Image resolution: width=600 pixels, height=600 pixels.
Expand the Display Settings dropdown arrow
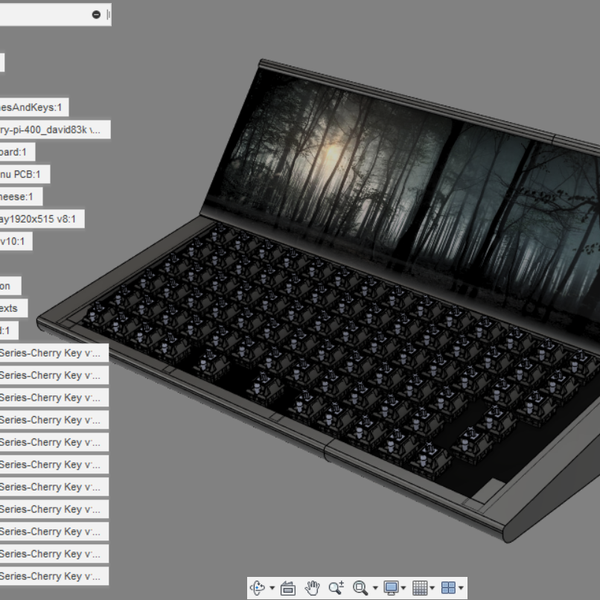[404, 589]
